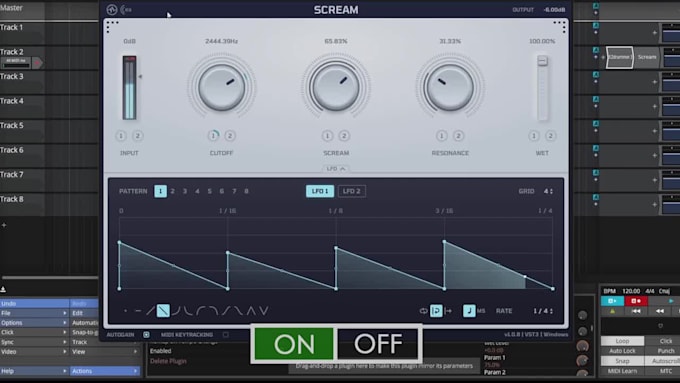Image resolution: width=680 pixels, height=383 pixels.
Task: Click the teal play transport arrow
Action: pos(671,301)
